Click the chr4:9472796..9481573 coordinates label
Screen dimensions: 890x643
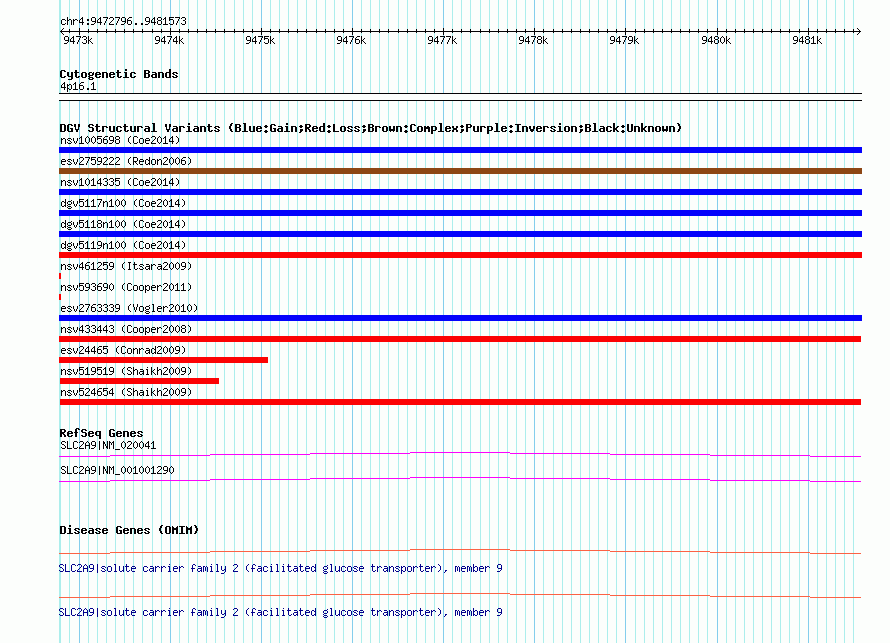[x=123, y=21]
